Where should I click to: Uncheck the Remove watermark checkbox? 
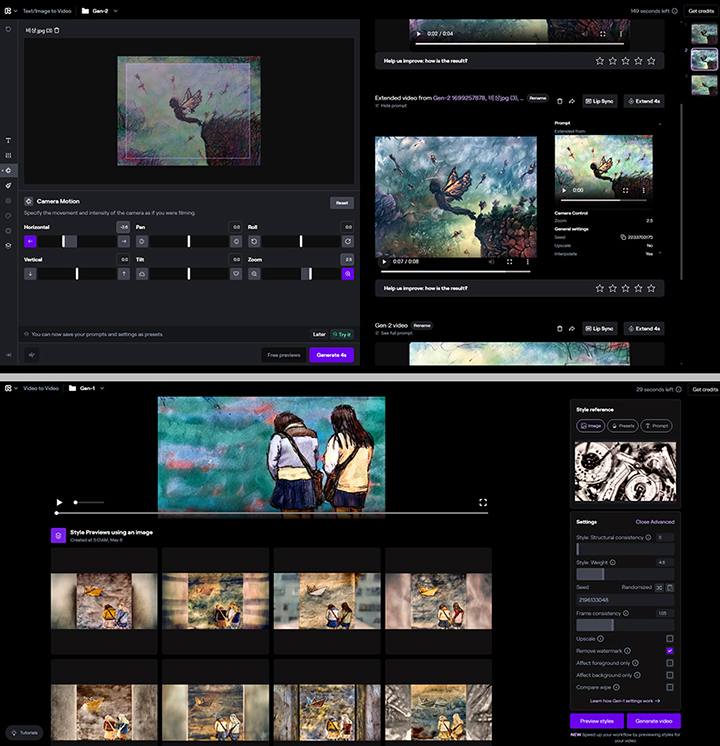pyautogui.click(x=670, y=651)
